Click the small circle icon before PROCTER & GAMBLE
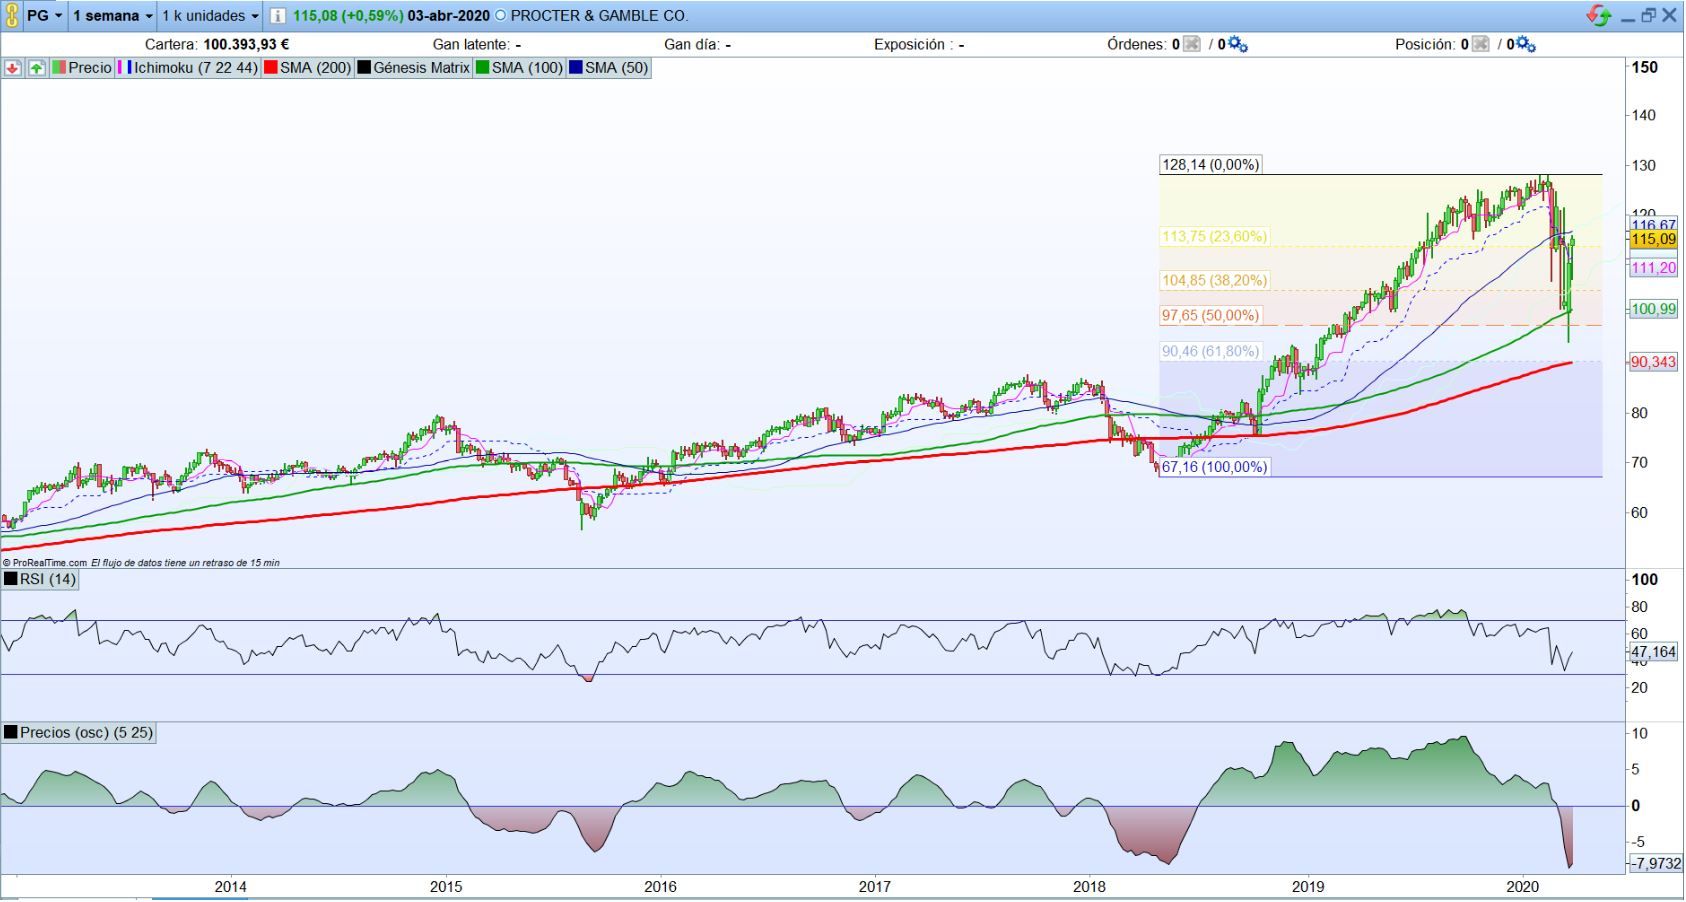Viewport: 1686px width, 902px height. [x=501, y=16]
